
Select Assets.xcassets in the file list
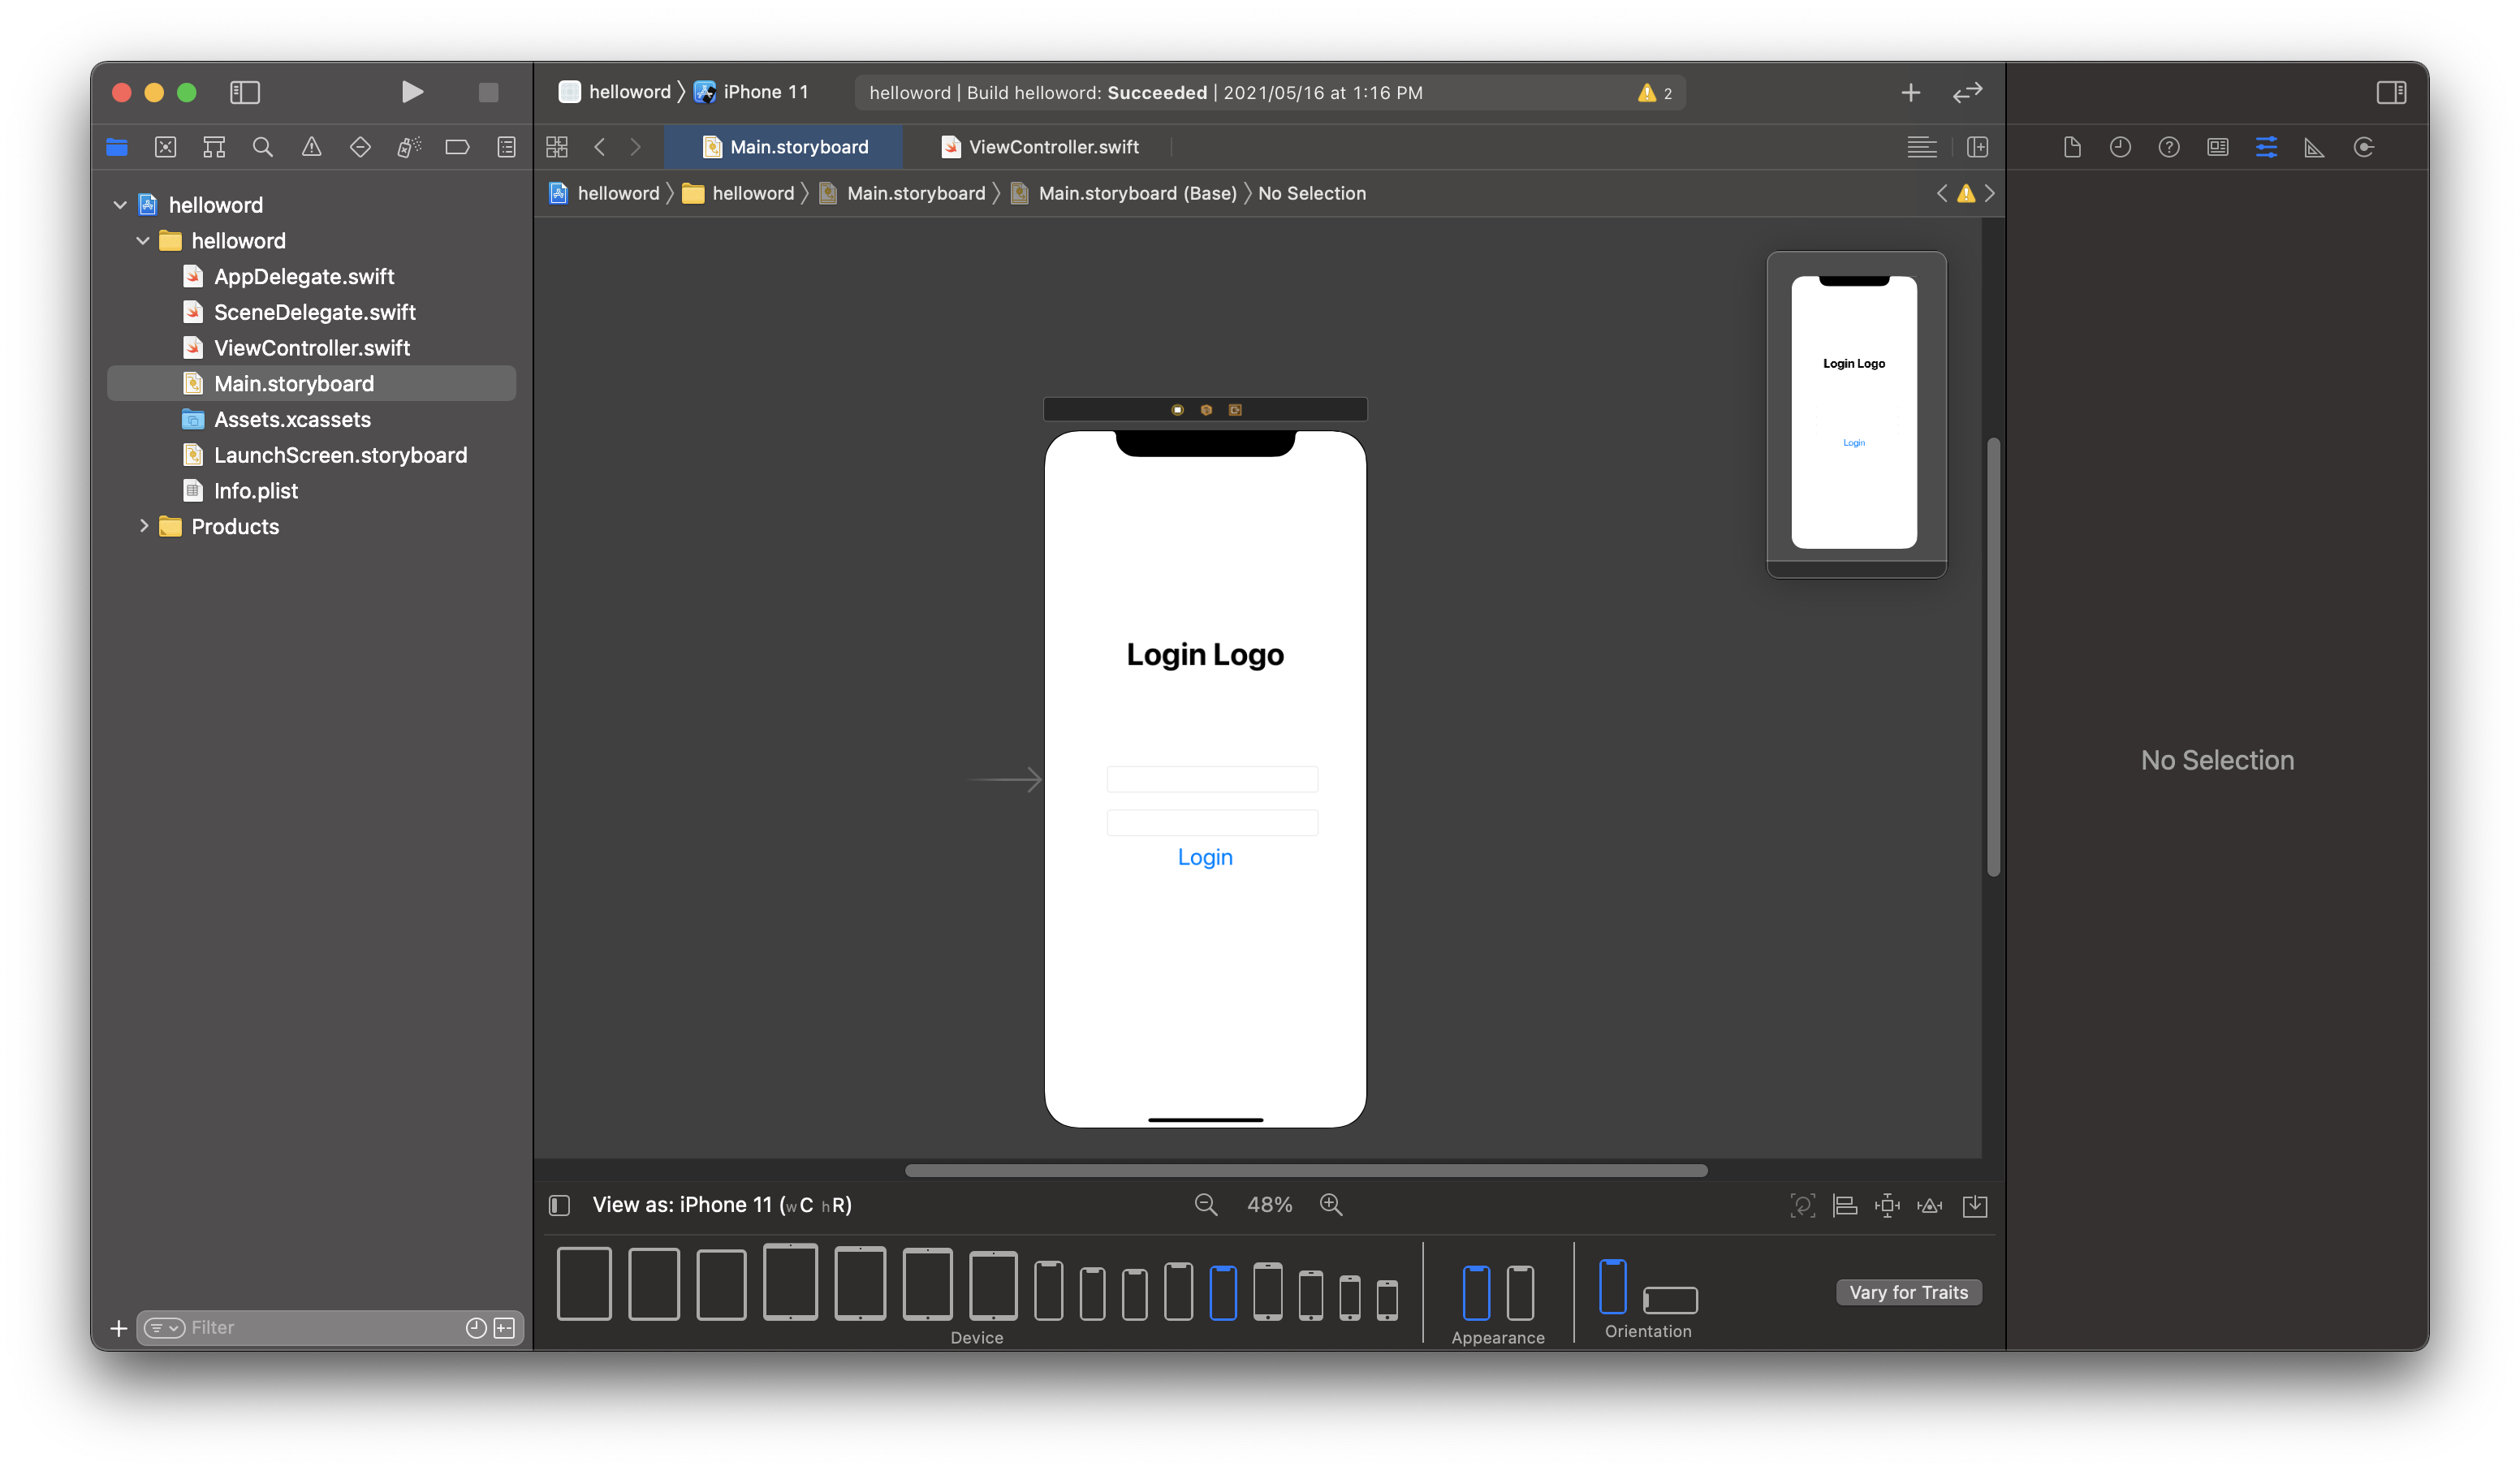(x=292, y=420)
